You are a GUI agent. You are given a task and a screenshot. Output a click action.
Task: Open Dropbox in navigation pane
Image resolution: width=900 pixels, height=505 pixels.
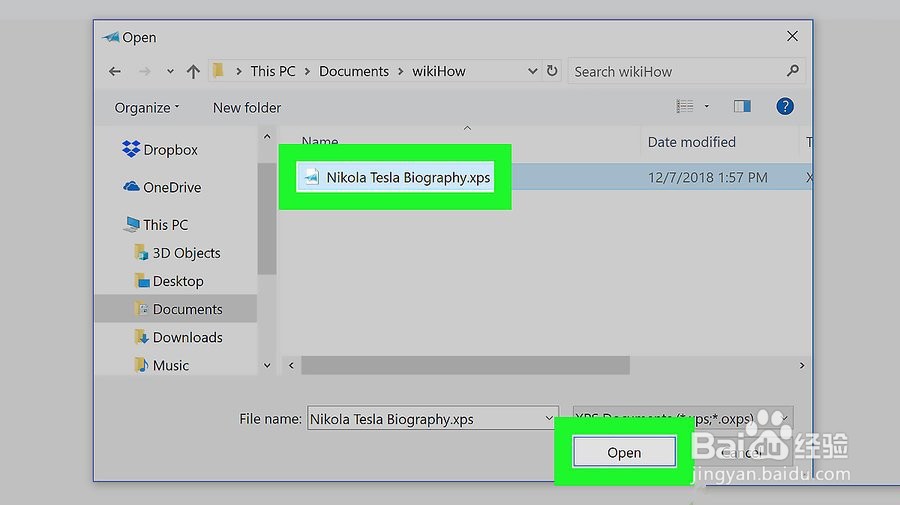170,150
